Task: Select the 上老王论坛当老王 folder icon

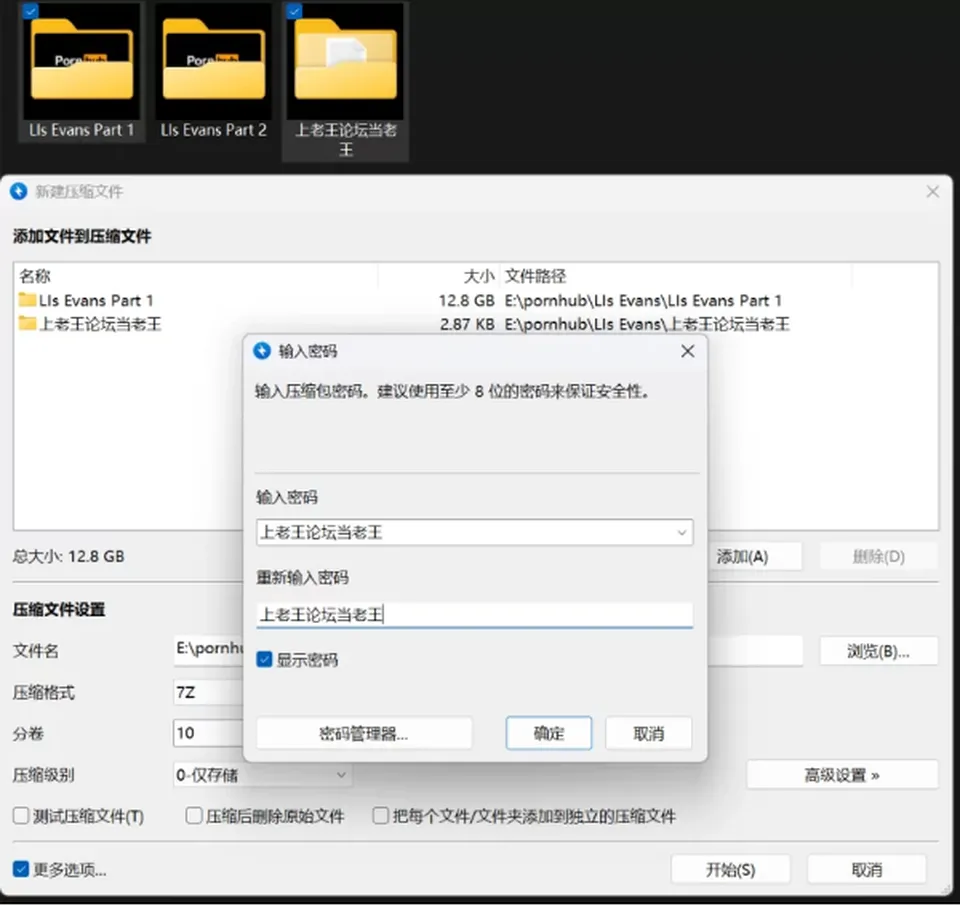Action: tap(345, 61)
